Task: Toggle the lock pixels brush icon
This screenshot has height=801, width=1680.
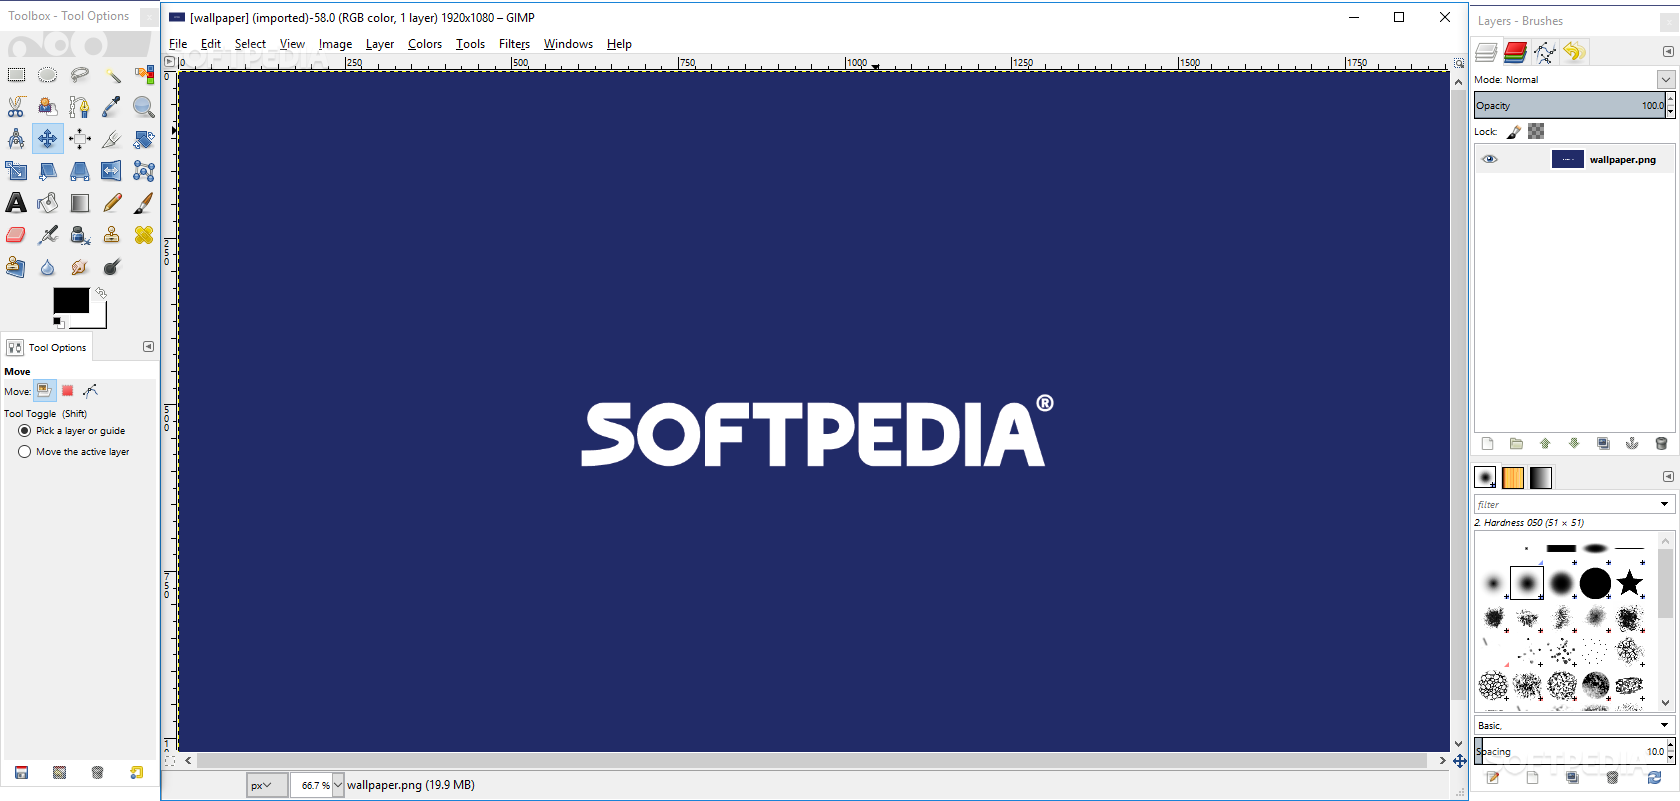Action: tap(1514, 132)
